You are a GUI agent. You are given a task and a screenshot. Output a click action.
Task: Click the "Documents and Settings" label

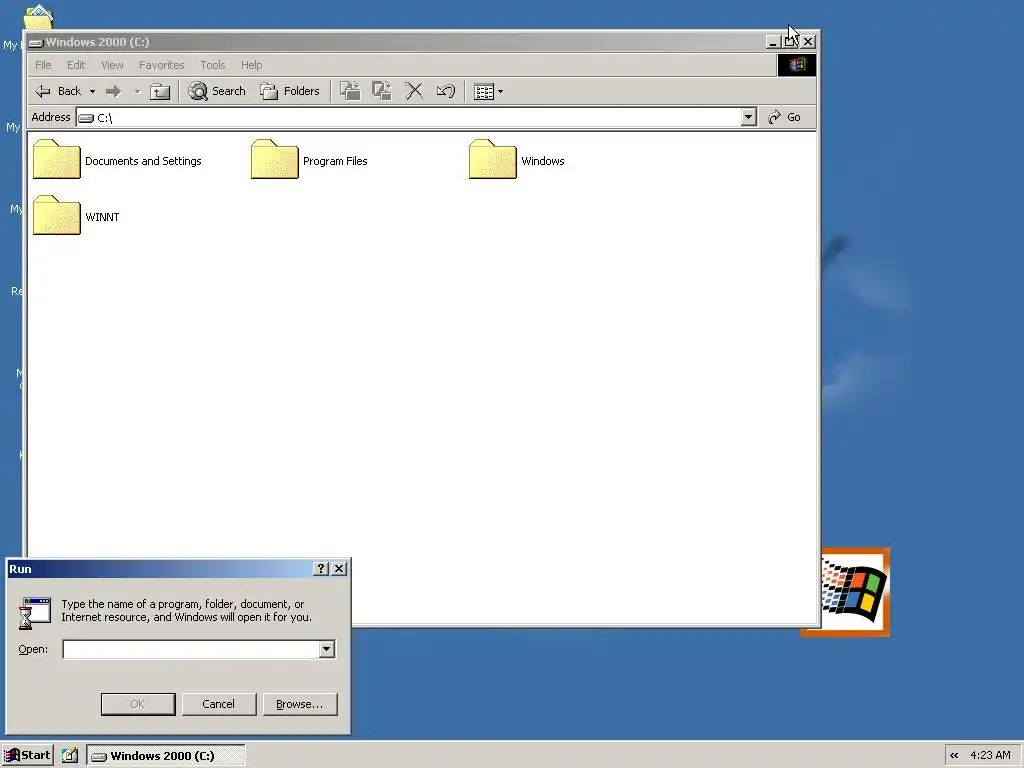[x=143, y=161]
